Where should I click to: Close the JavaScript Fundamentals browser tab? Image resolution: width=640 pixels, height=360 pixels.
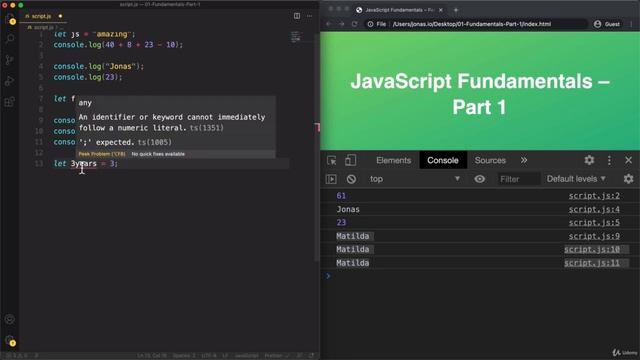click(441, 10)
